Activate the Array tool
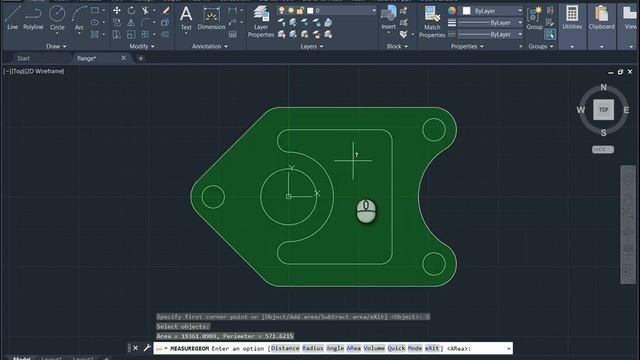 tap(145, 35)
